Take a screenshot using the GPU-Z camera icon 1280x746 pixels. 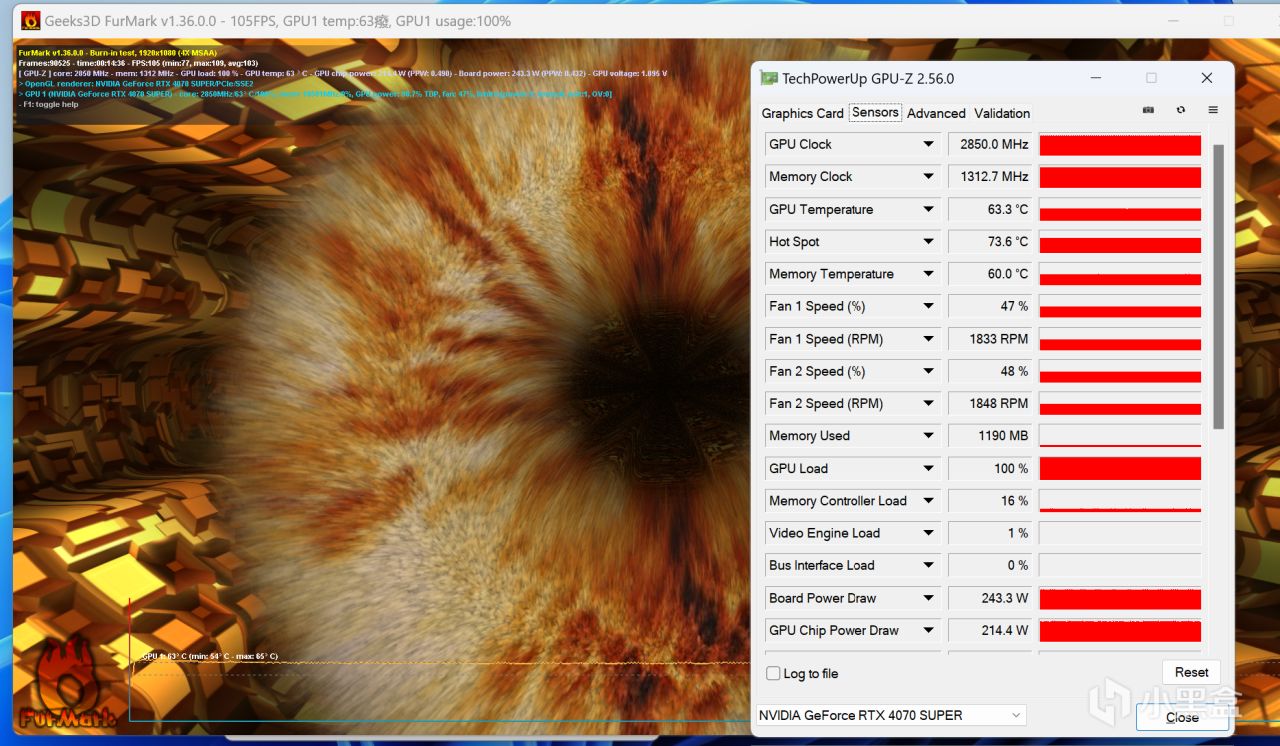coord(1148,110)
